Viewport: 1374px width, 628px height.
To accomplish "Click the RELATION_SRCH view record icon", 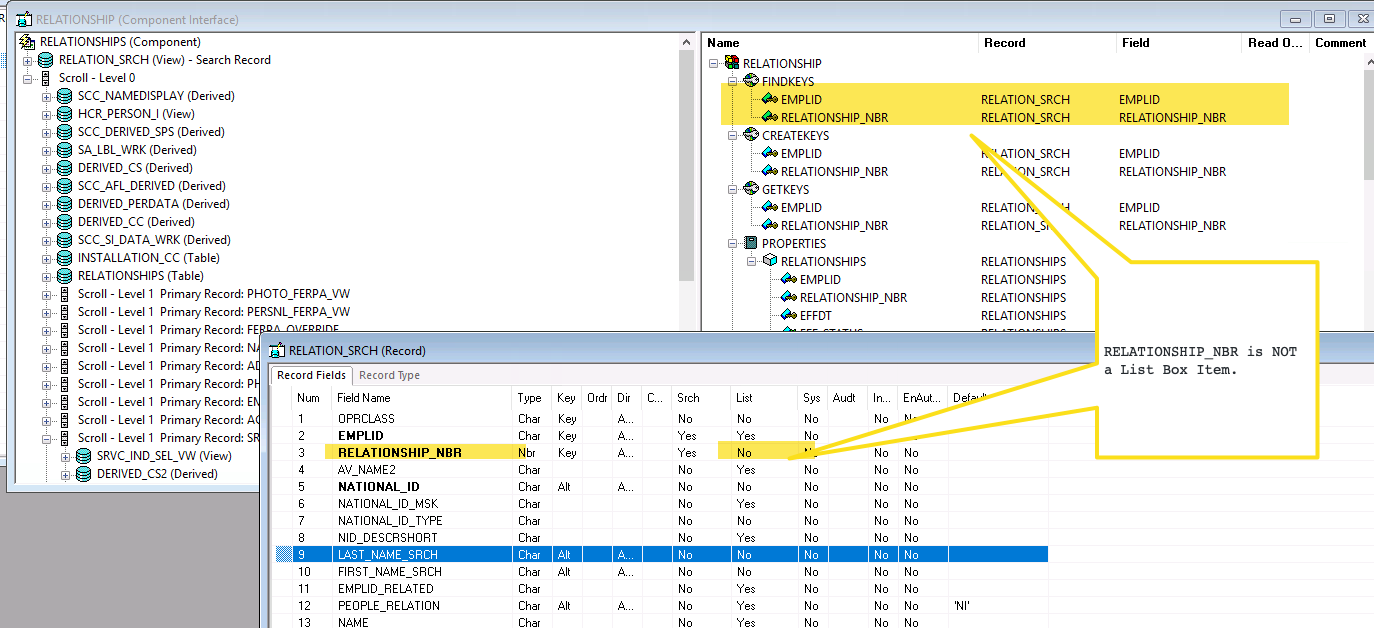I will [46, 60].
